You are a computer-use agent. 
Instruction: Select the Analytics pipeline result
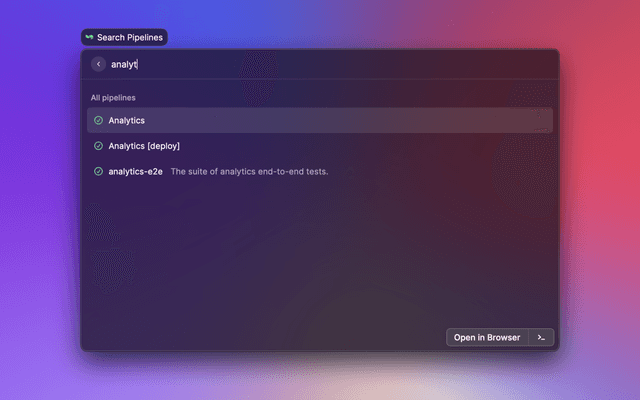tap(320, 120)
